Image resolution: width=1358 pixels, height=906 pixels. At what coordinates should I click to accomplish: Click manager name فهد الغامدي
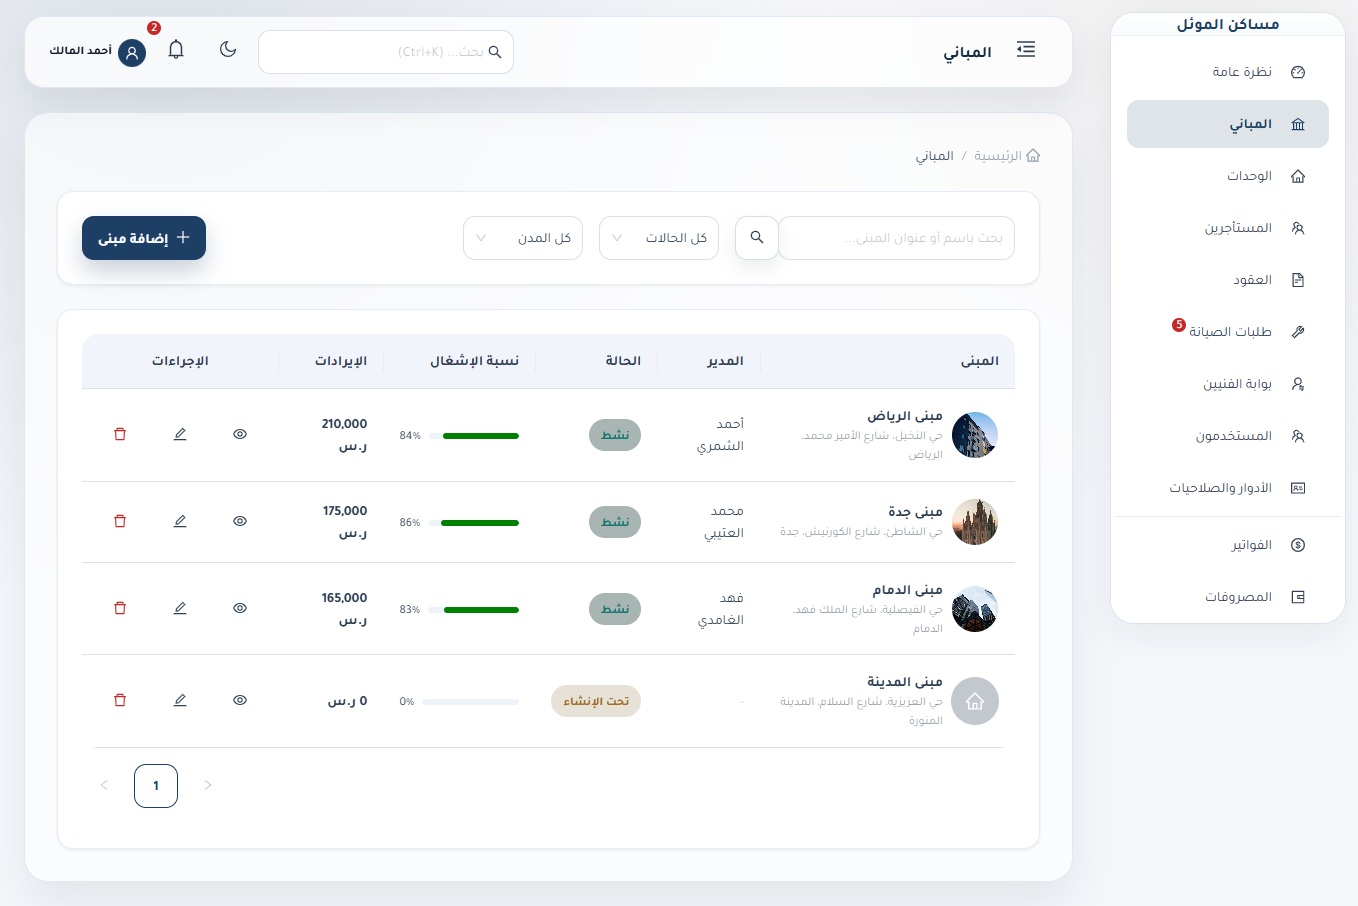click(721, 609)
